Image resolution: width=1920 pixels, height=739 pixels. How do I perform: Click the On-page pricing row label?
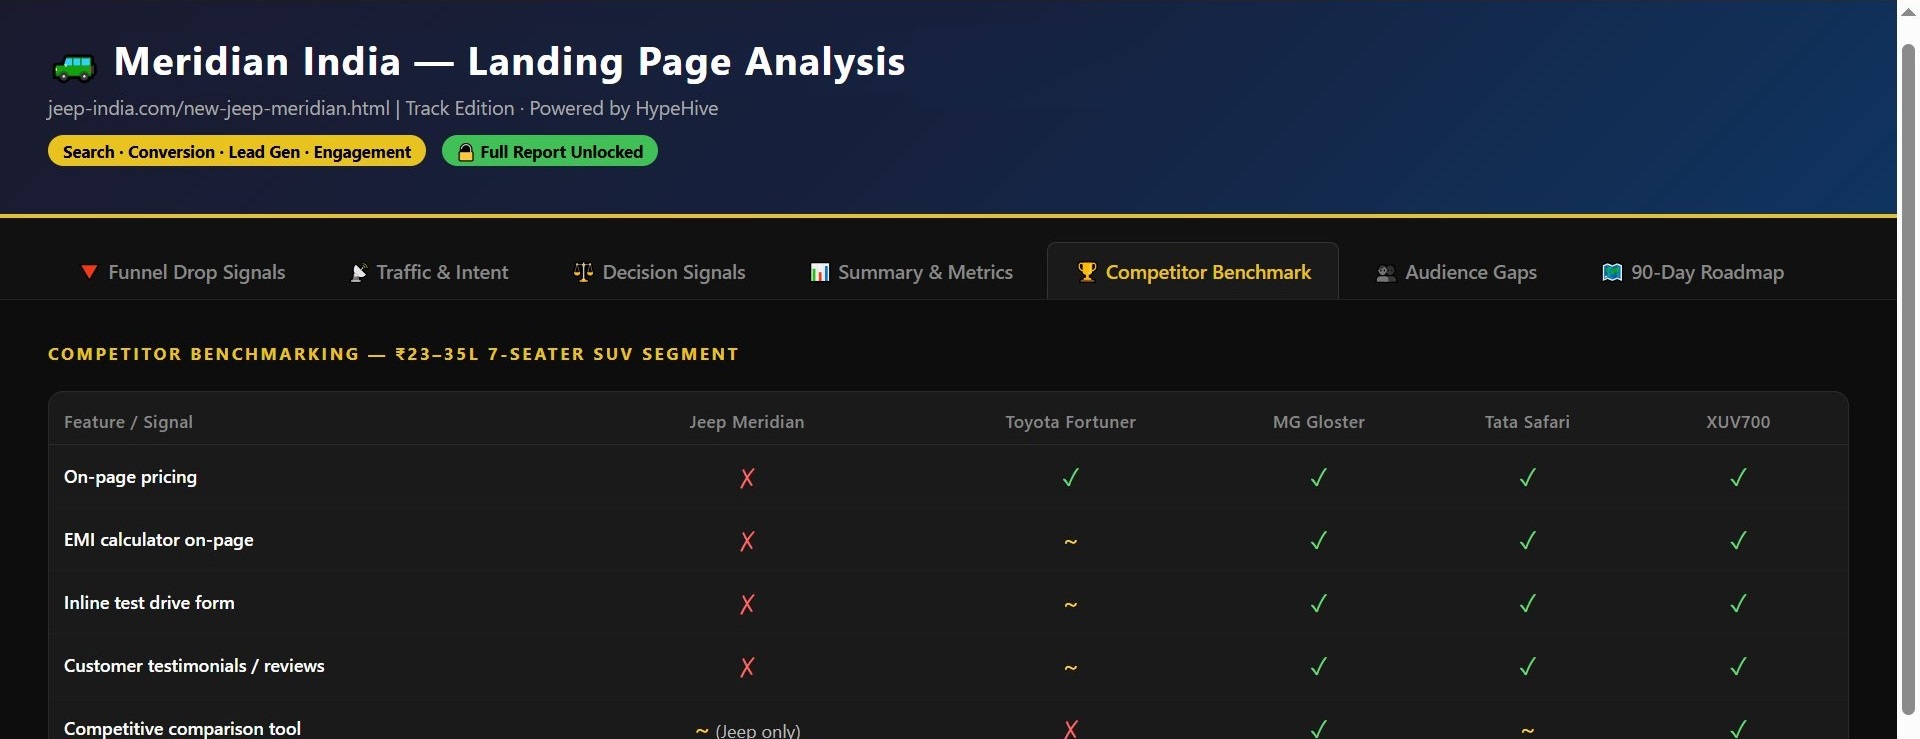[x=130, y=477]
